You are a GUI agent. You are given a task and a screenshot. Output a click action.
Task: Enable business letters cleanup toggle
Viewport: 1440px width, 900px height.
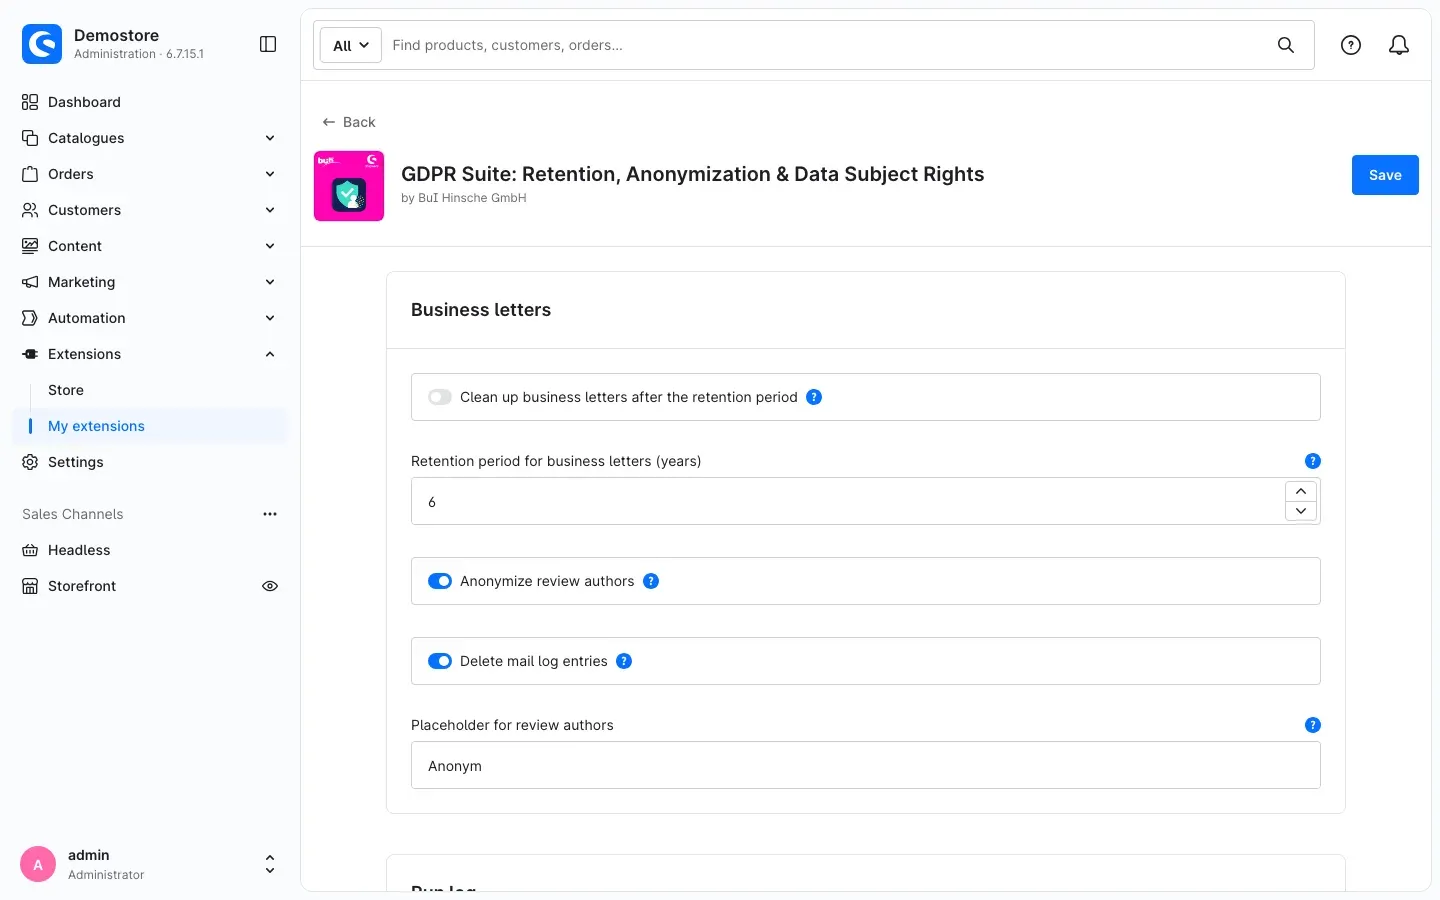pos(440,397)
